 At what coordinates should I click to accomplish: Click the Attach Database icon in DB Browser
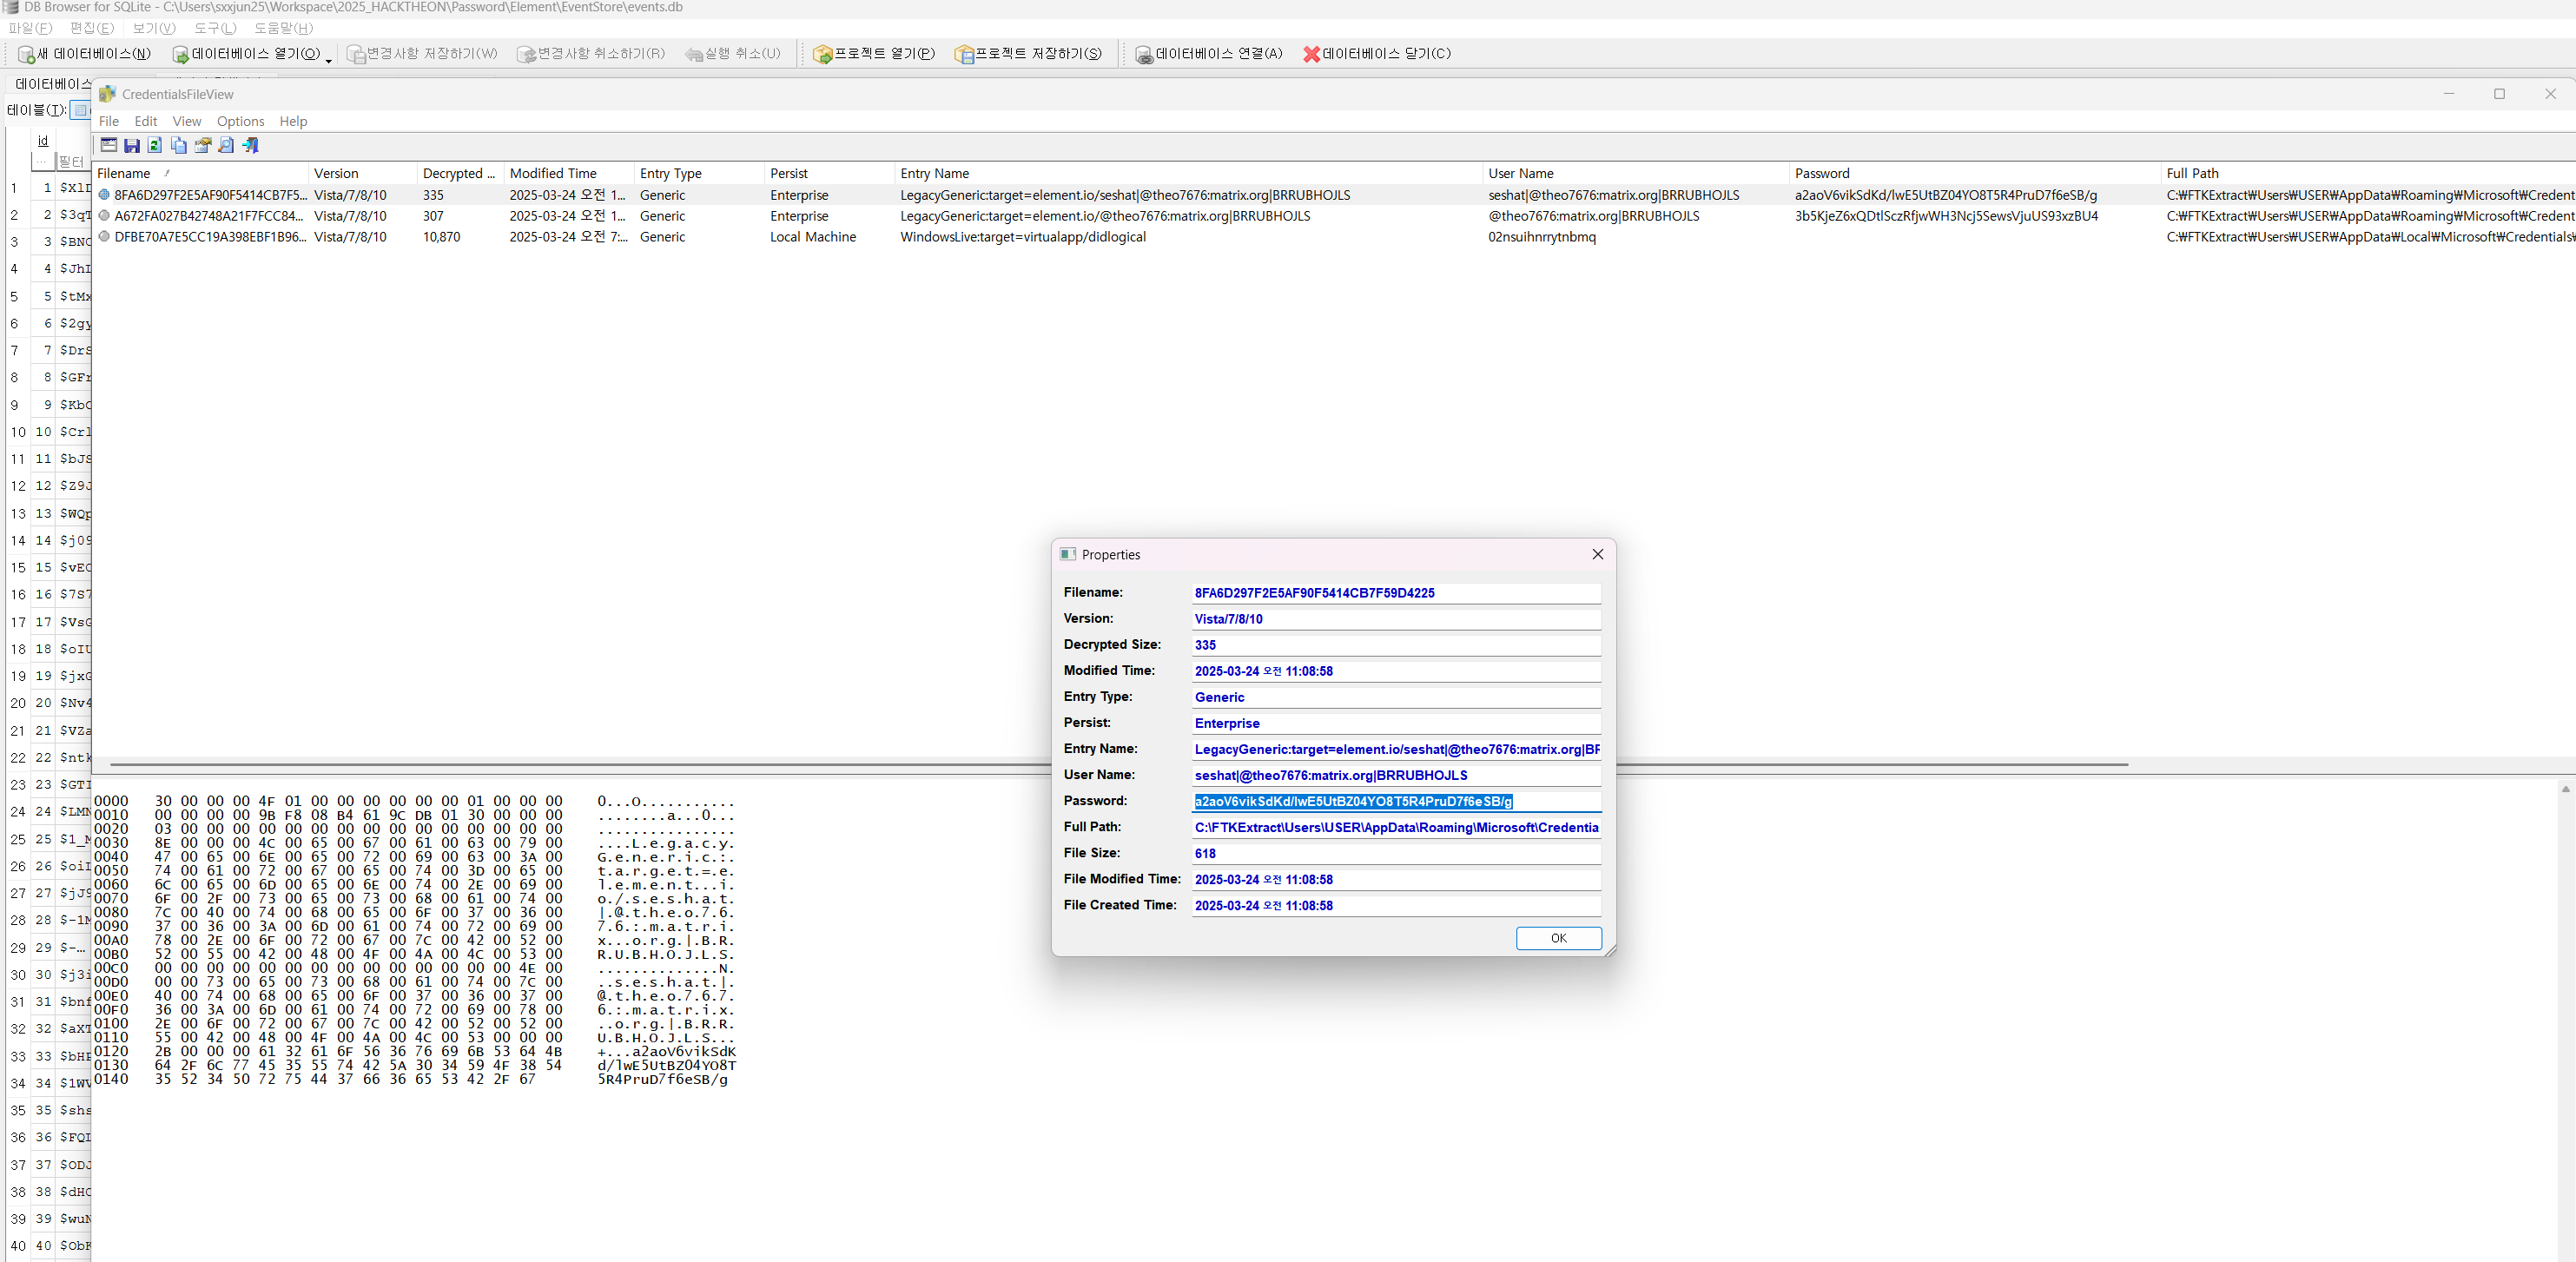[1144, 54]
